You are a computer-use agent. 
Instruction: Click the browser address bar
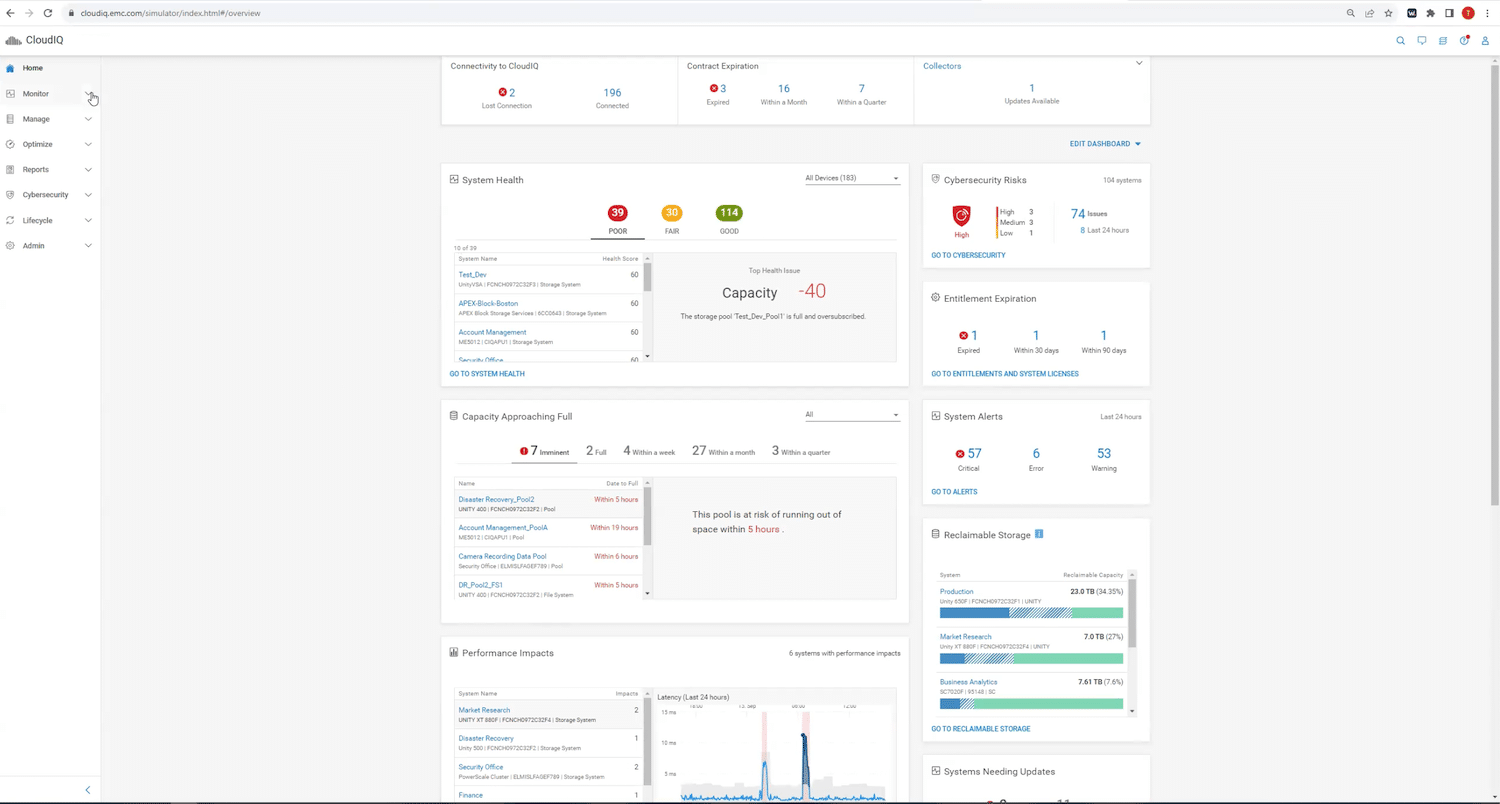700,13
